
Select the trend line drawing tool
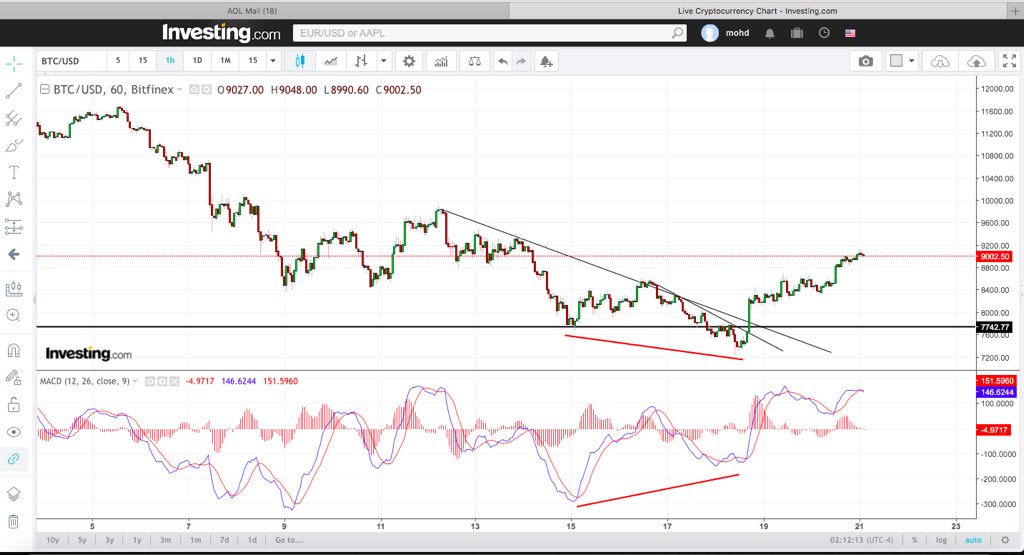[x=14, y=91]
